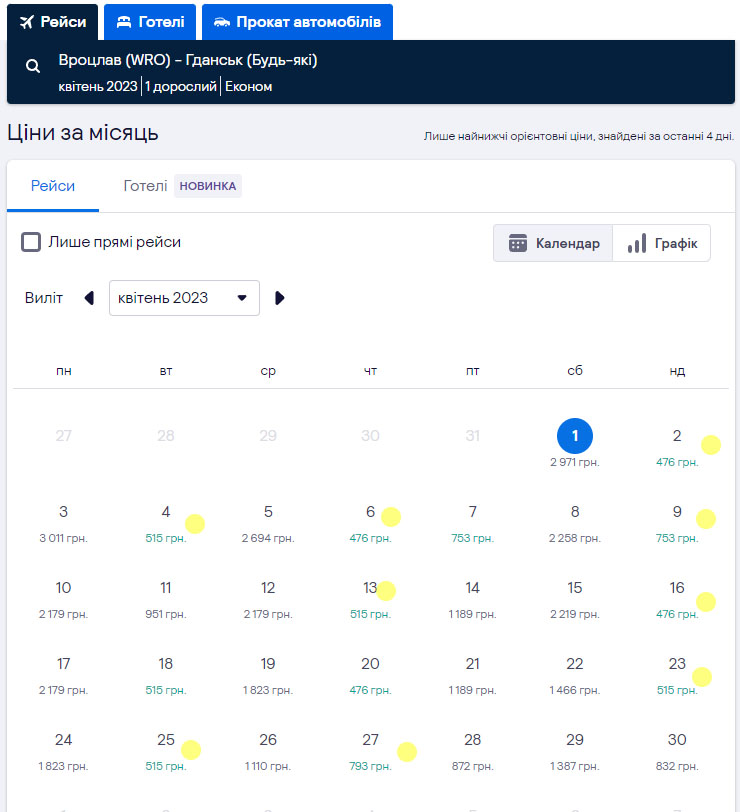The height and width of the screenshot is (812, 740).
Task: Enable Лише прямі рейси checkbox
Action: (x=31, y=242)
